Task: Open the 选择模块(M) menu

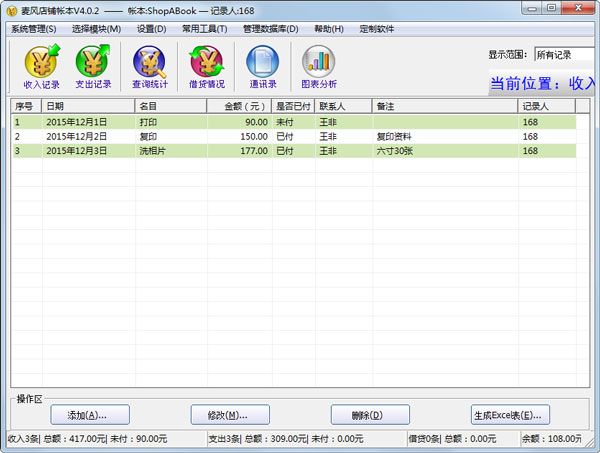Action: 96,29
